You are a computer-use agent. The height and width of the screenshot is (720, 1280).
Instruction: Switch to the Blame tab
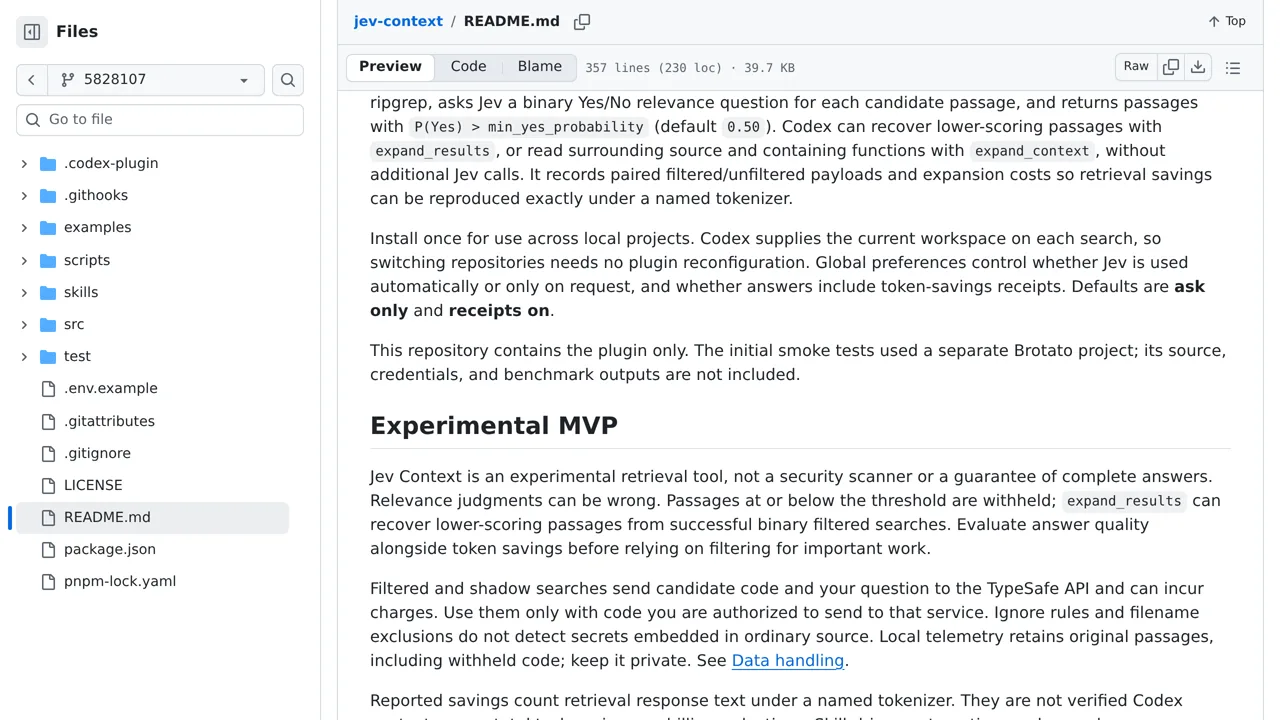[540, 67]
